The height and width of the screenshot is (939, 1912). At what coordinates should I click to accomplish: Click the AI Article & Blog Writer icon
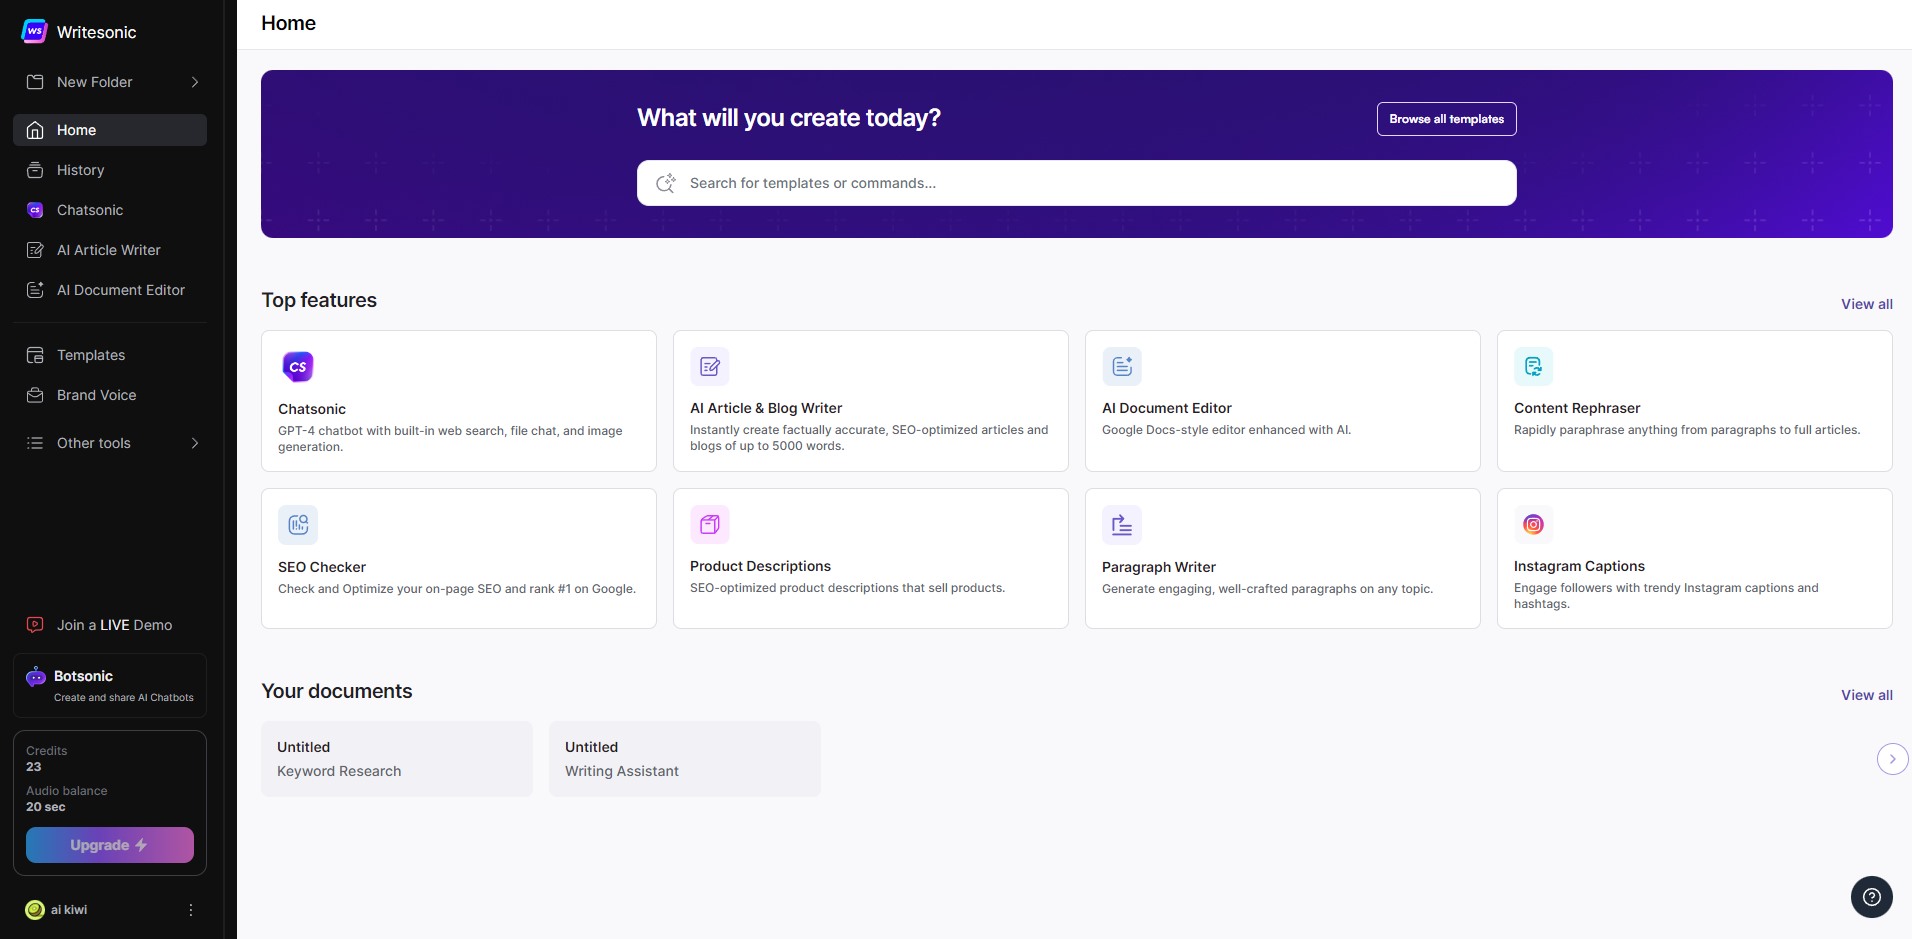pos(710,366)
